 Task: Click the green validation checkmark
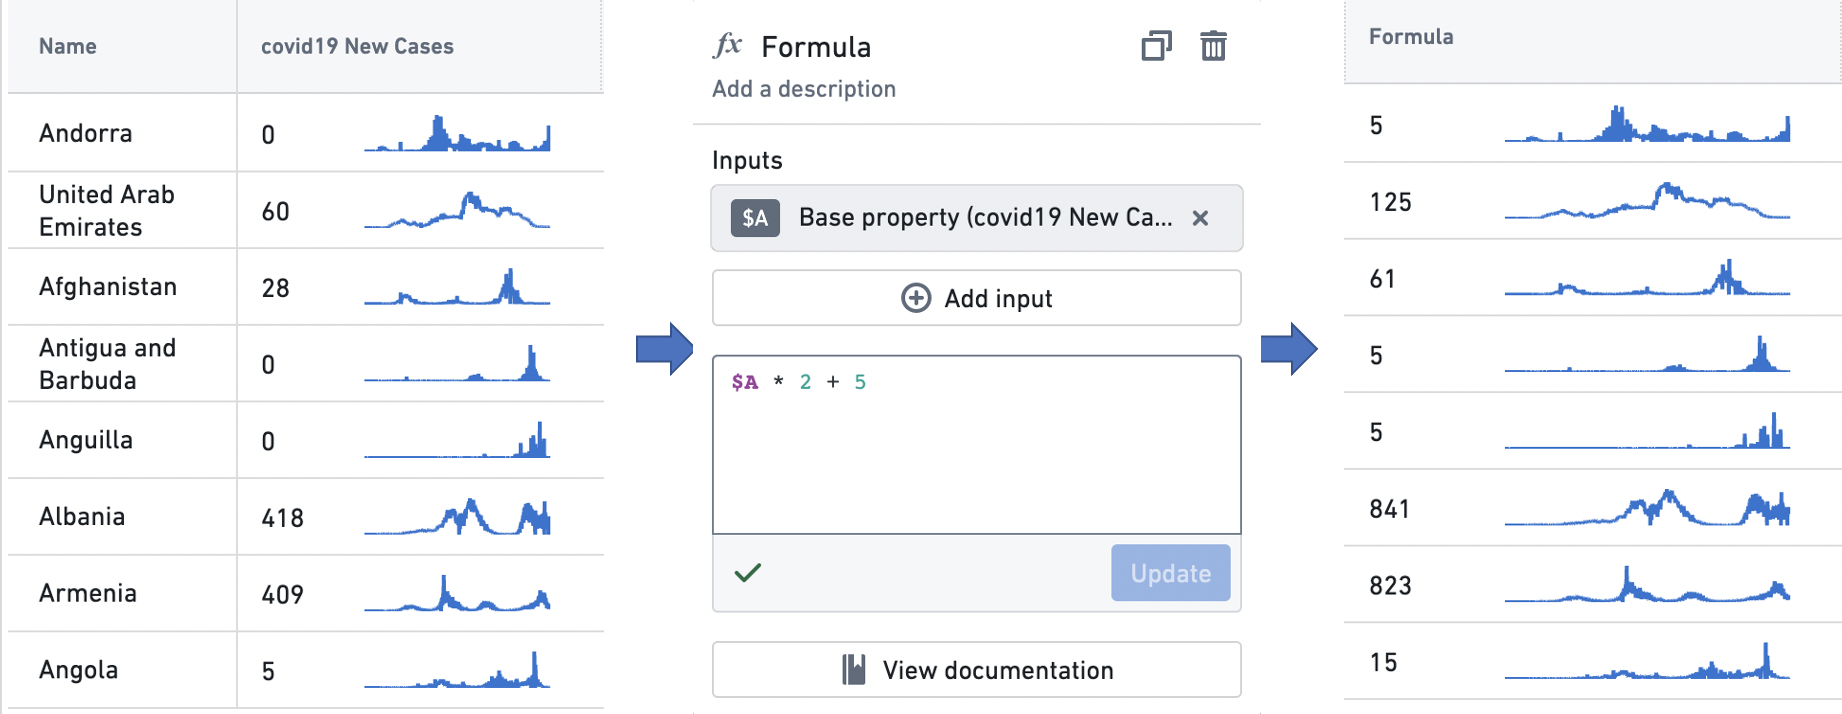coord(748,572)
